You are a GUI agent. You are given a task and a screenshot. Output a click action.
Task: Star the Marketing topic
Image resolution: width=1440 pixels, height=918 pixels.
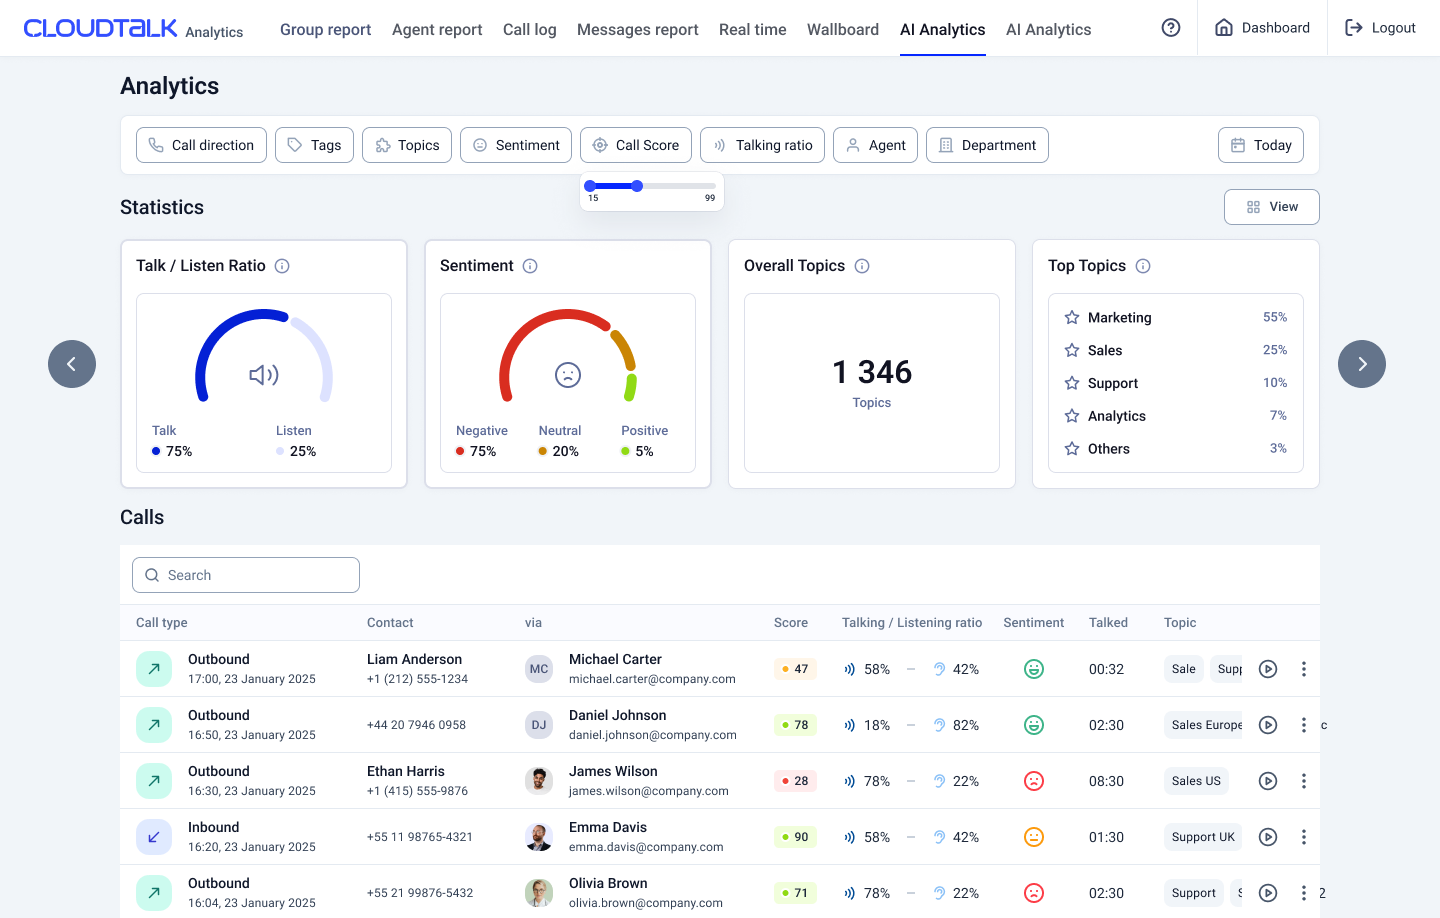[x=1072, y=317]
